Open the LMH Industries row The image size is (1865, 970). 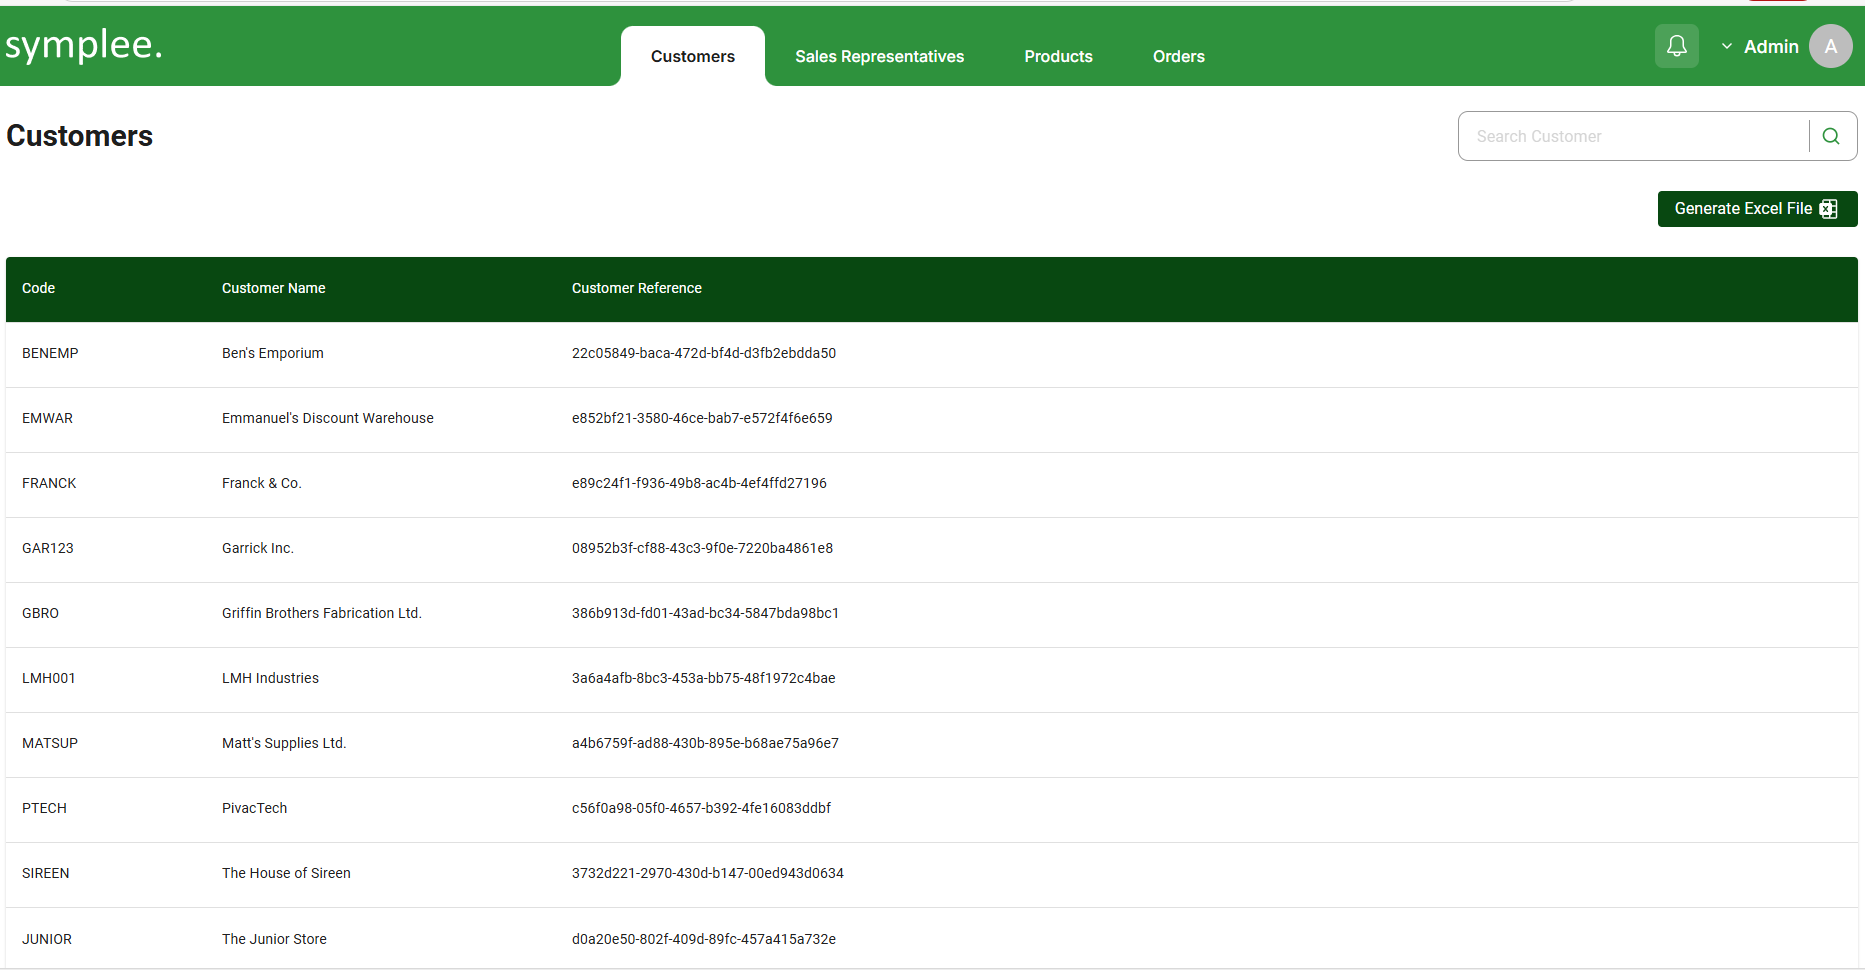pos(270,678)
